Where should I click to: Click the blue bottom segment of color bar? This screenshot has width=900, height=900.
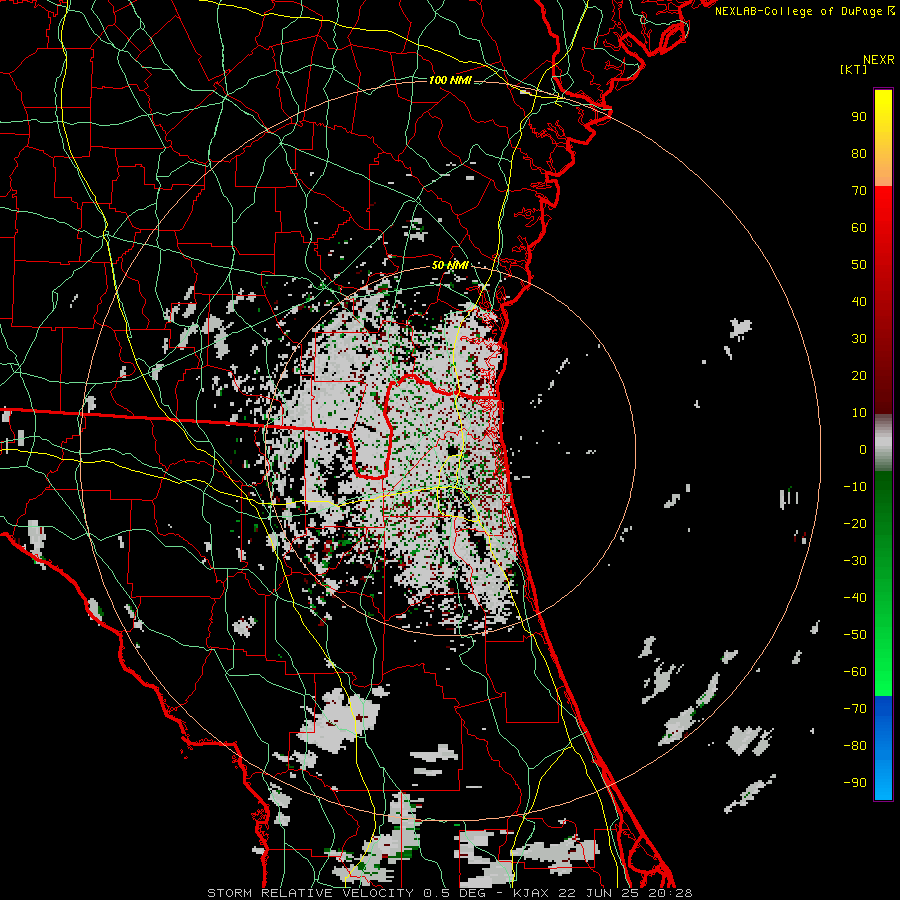click(883, 747)
